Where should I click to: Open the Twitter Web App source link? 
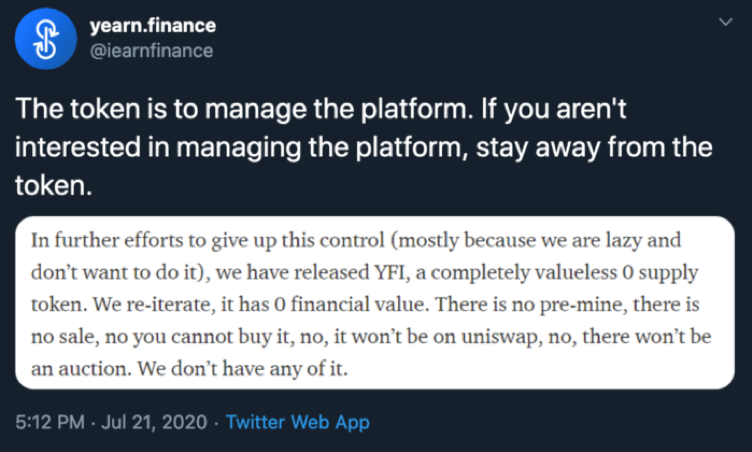point(298,422)
